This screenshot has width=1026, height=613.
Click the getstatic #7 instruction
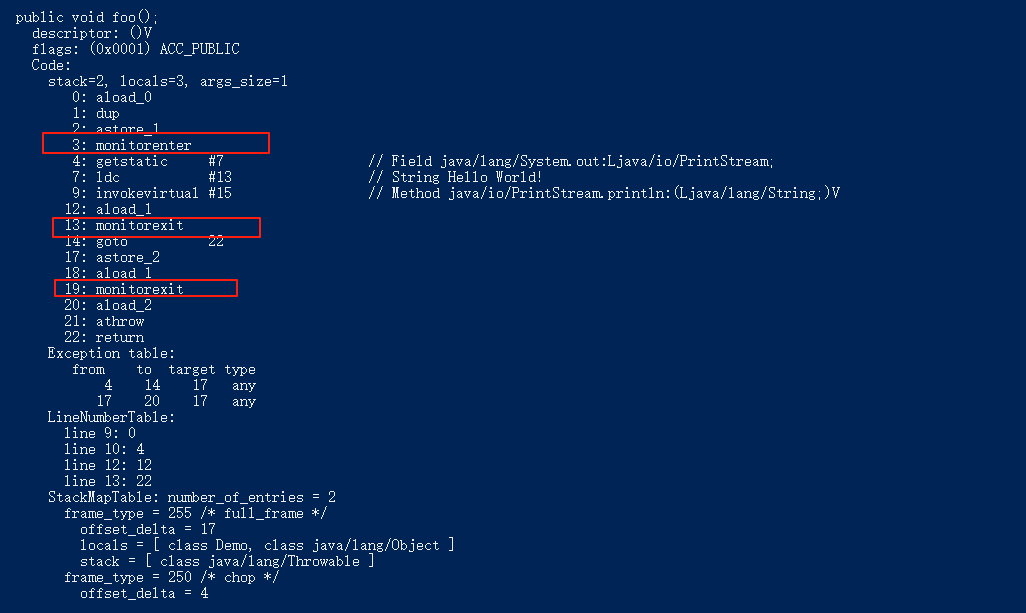[x=148, y=161]
